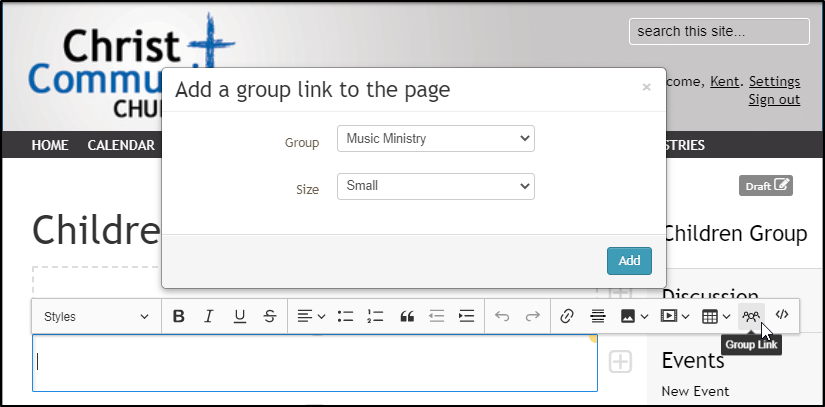This screenshot has height=407, width=825.
Task: Toggle strikethrough formatting
Action: pyautogui.click(x=270, y=316)
